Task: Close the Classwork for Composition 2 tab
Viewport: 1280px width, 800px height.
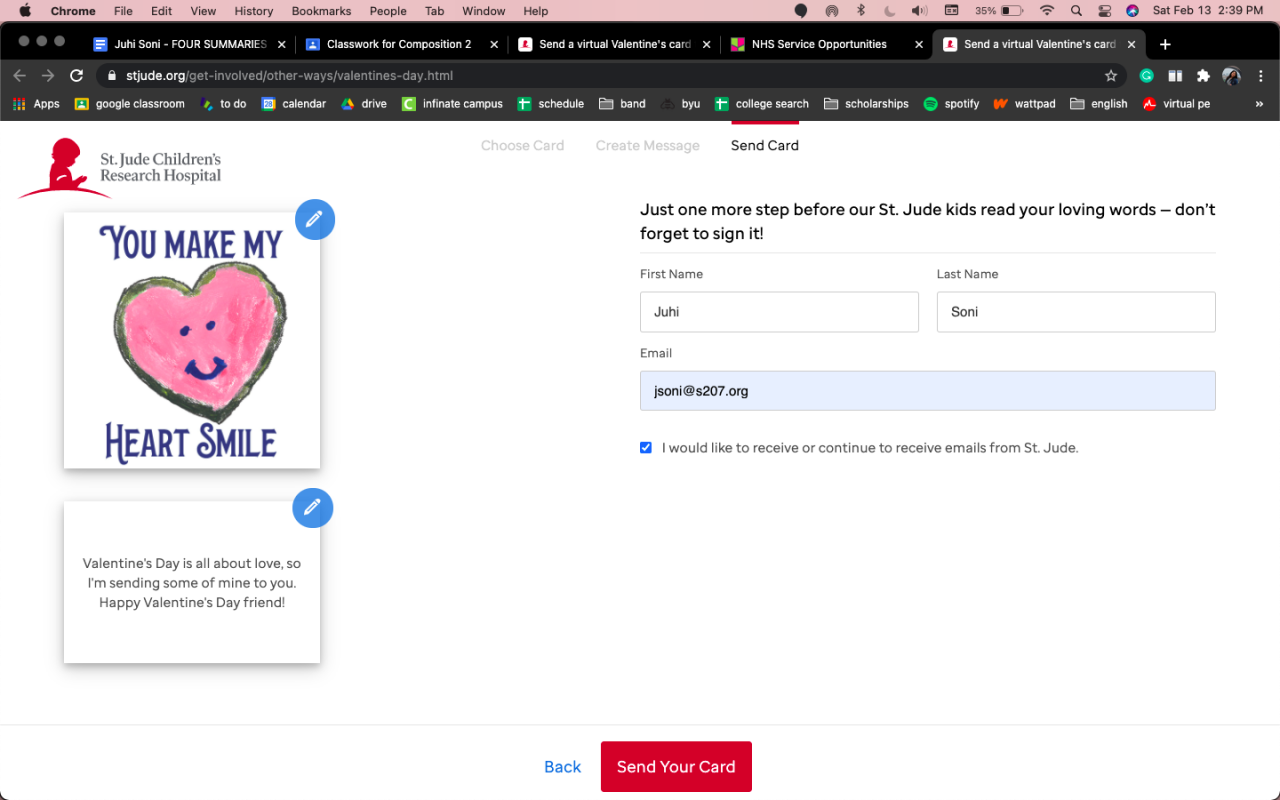Action: click(x=494, y=44)
